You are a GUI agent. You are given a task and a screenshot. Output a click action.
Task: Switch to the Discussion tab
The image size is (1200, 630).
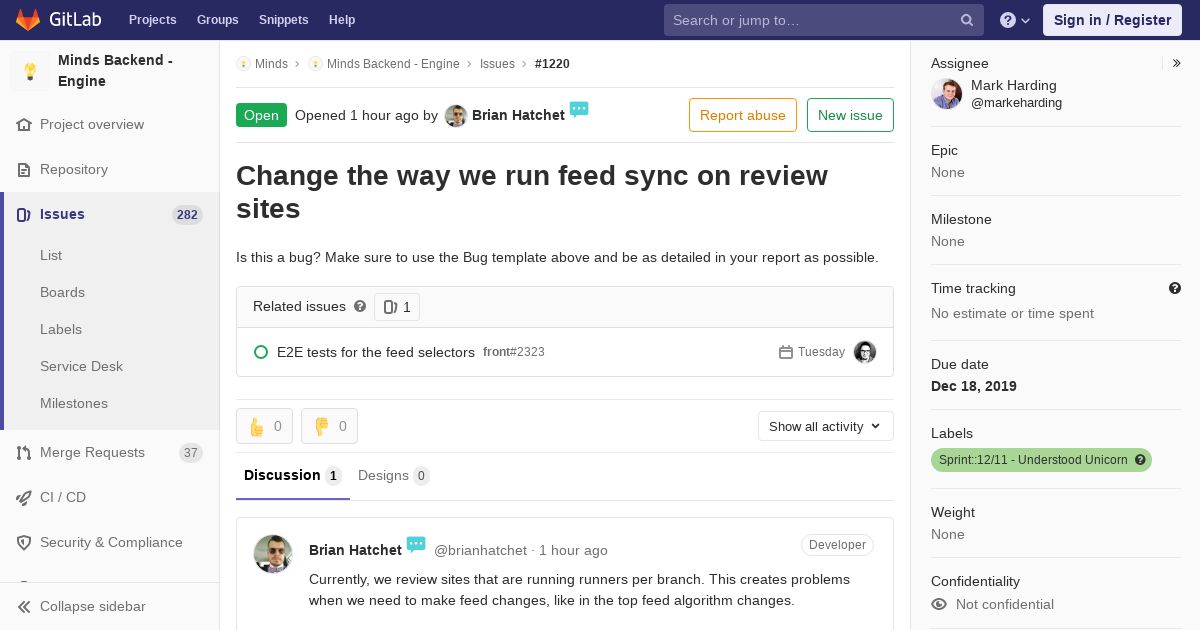click(x=293, y=476)
